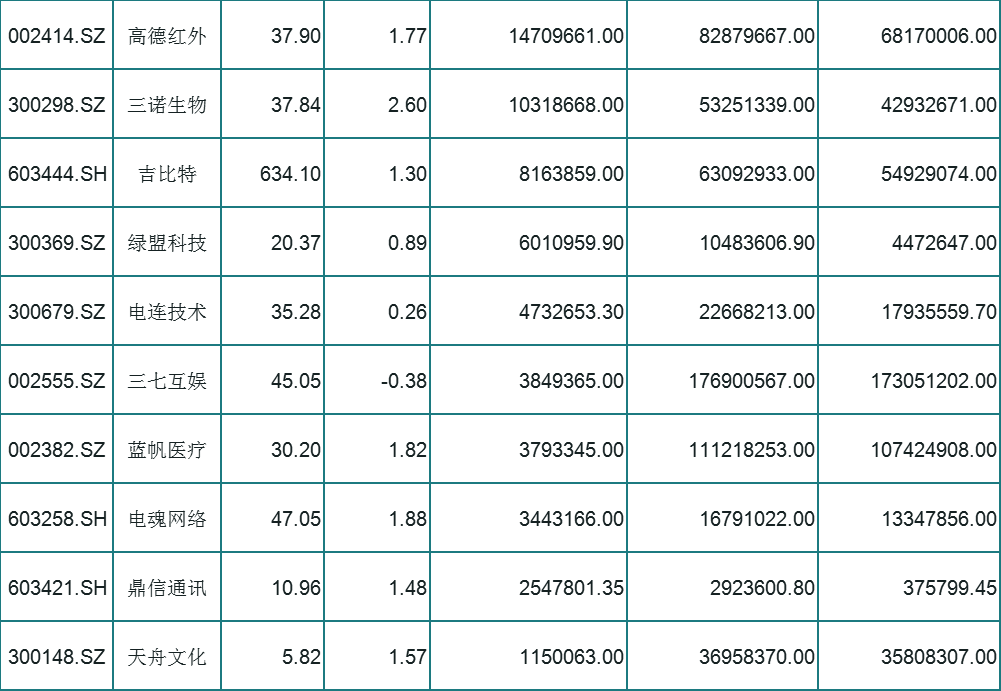
Task: Select value 6010959.90 cell
Action: (x=529, y=241)
